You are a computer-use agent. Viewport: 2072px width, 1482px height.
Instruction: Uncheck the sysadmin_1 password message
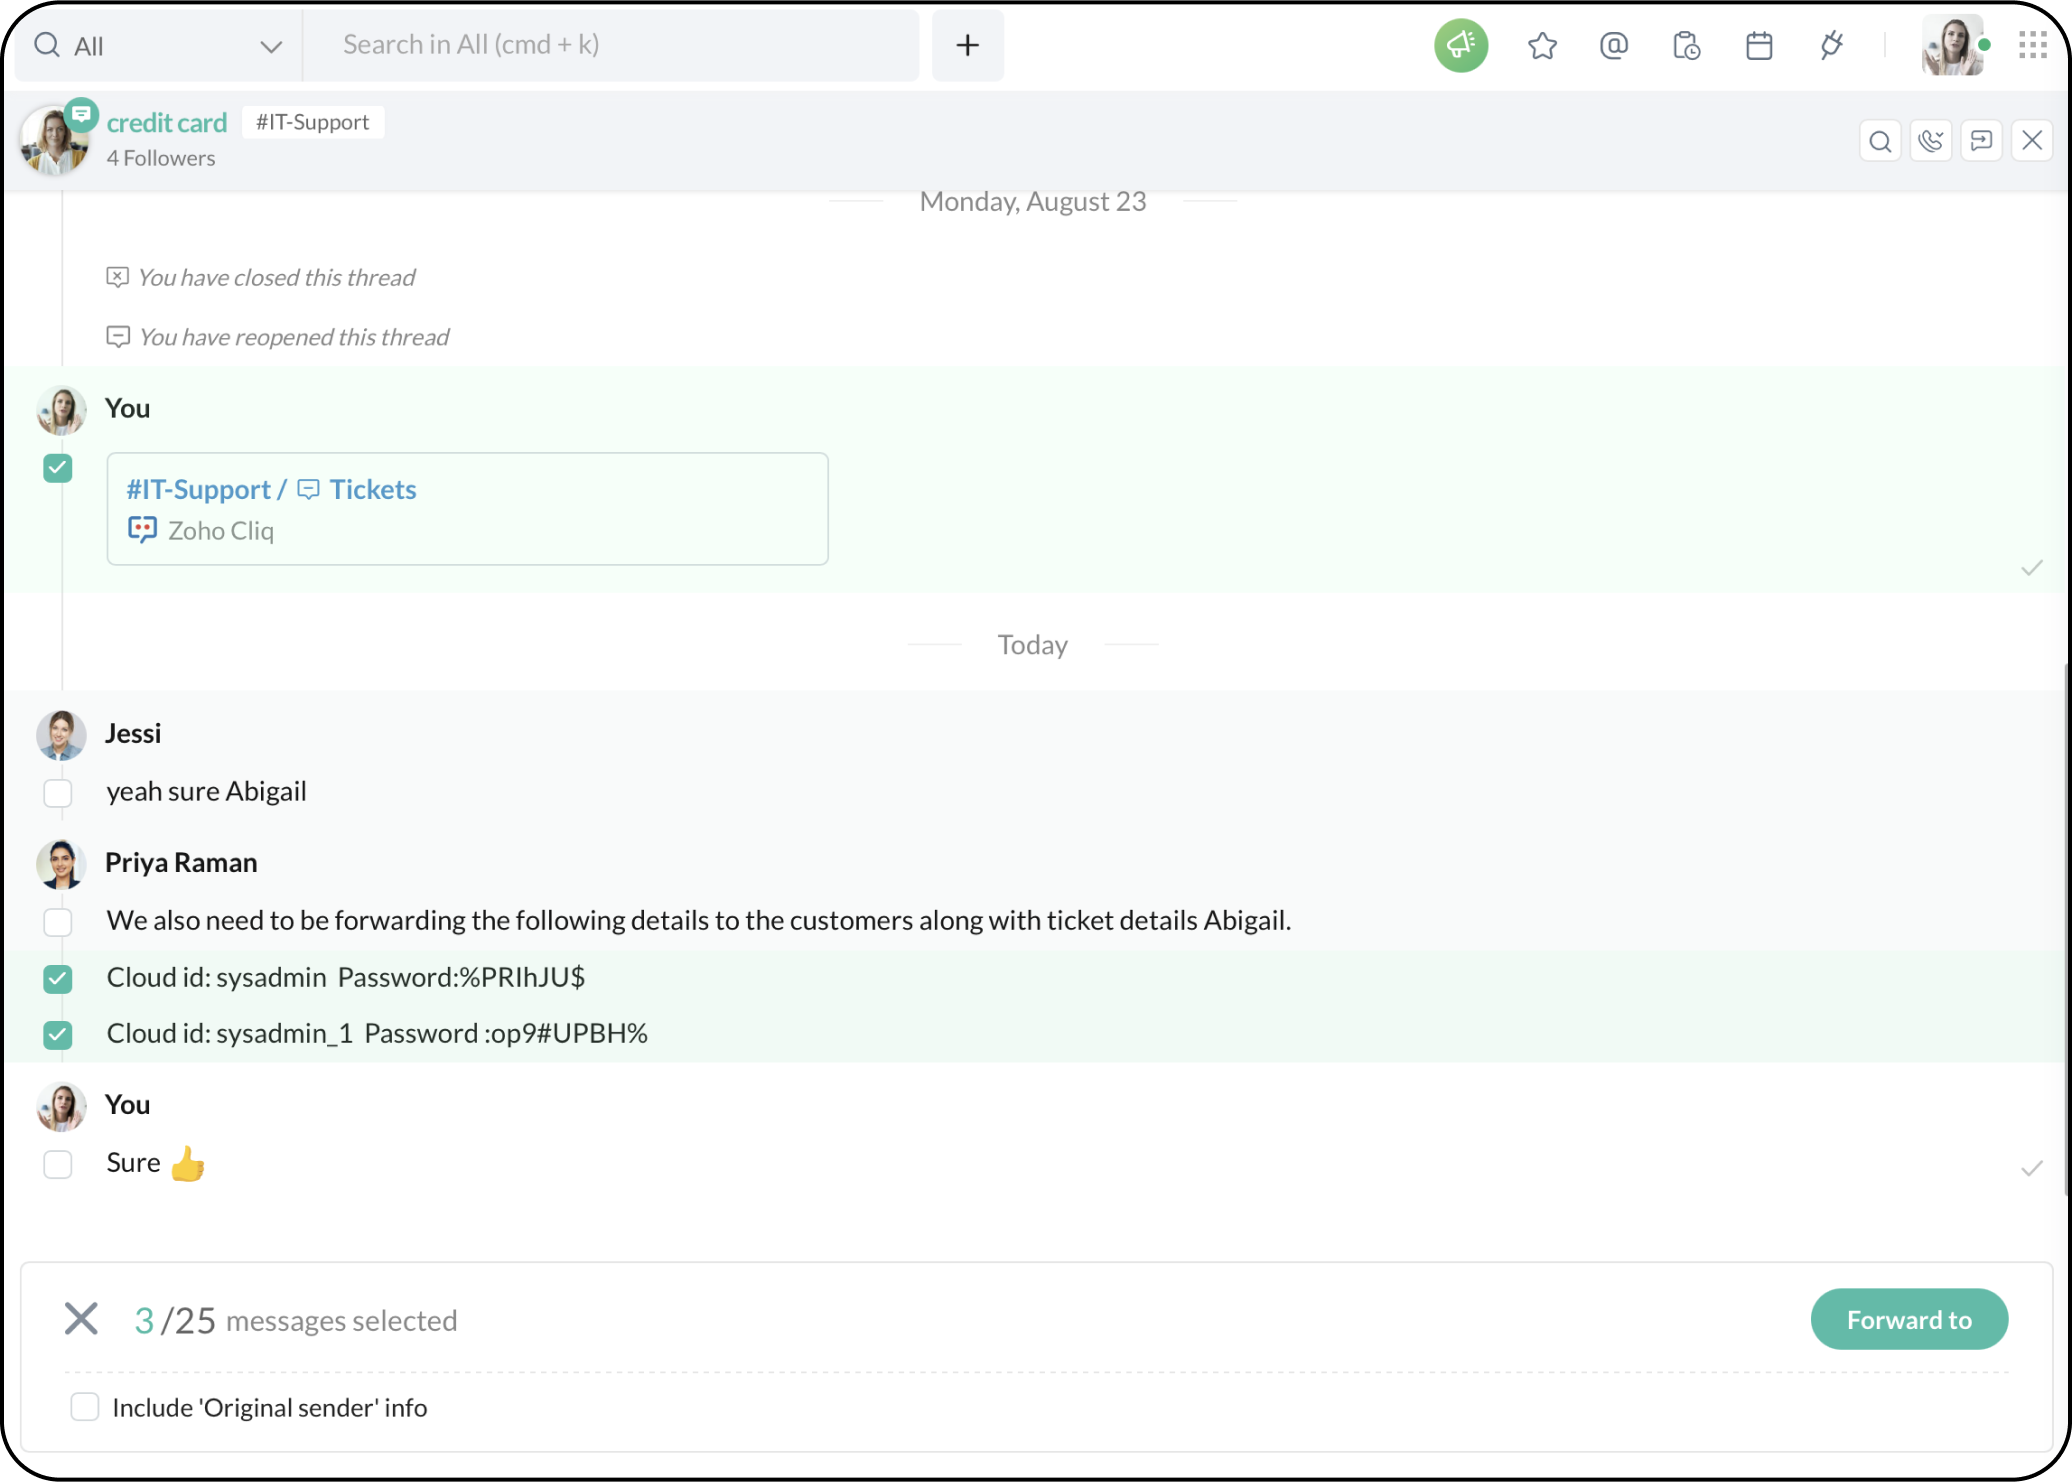click(x=58, y=1035)
